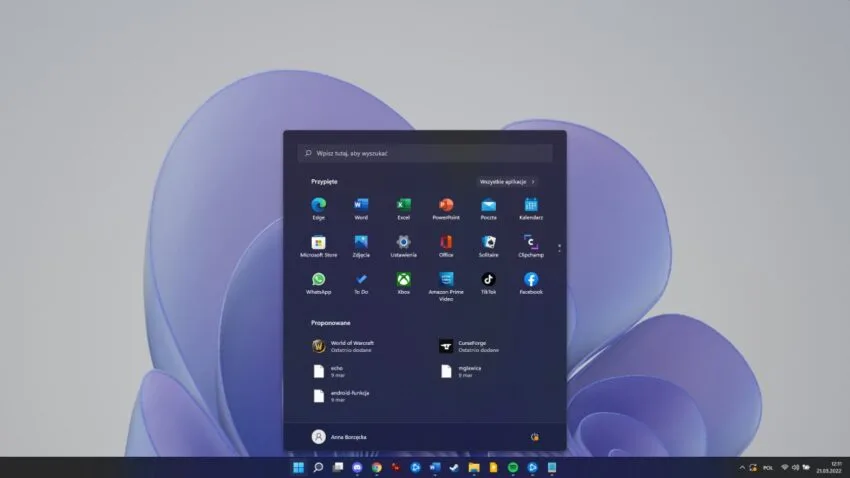850x478 pixels.
Task: Open the android-funkcja recent file
Action: click(342, 396)
